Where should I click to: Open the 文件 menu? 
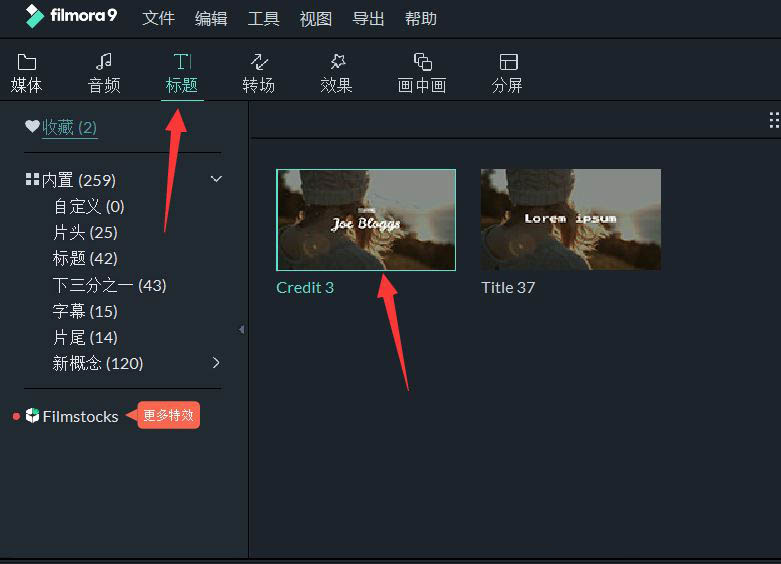pyautogui.click(x=158, y=19)
